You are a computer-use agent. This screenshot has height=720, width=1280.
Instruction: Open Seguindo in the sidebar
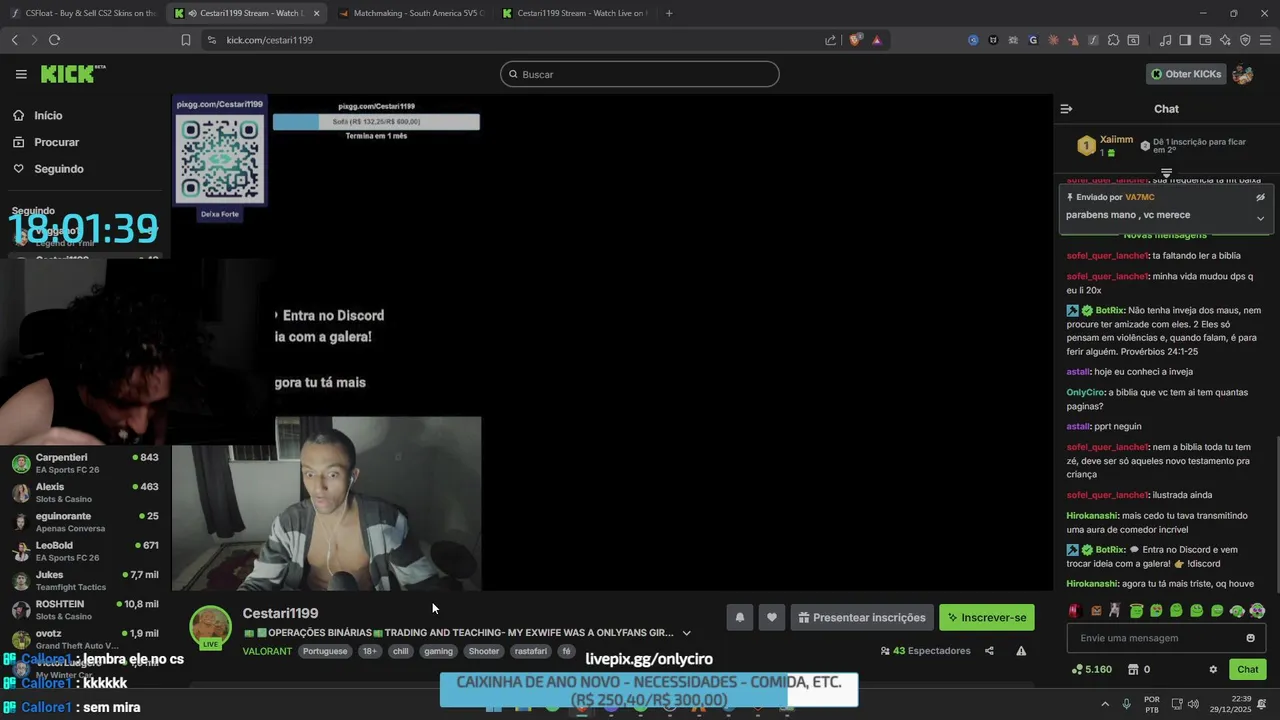coord(59,169)
